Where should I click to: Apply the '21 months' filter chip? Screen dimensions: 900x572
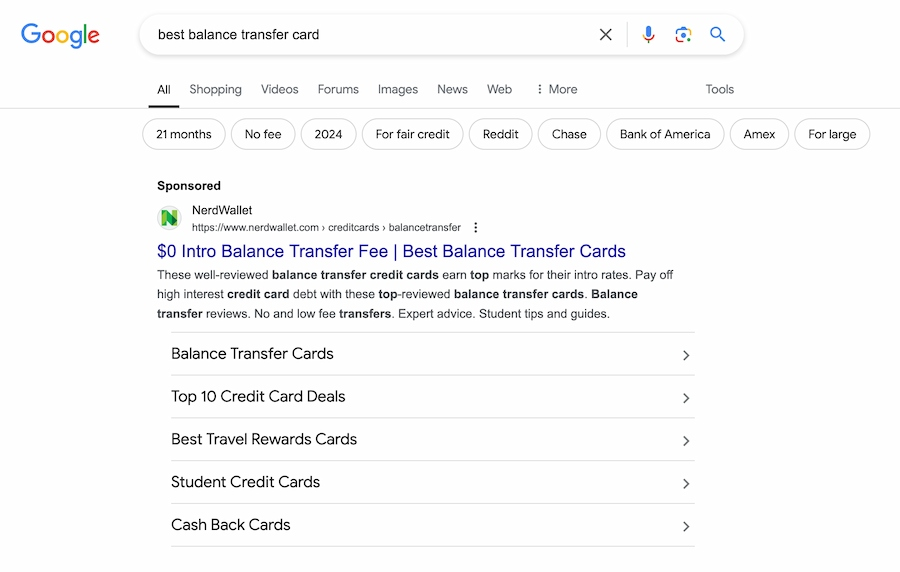click(184, 134)
